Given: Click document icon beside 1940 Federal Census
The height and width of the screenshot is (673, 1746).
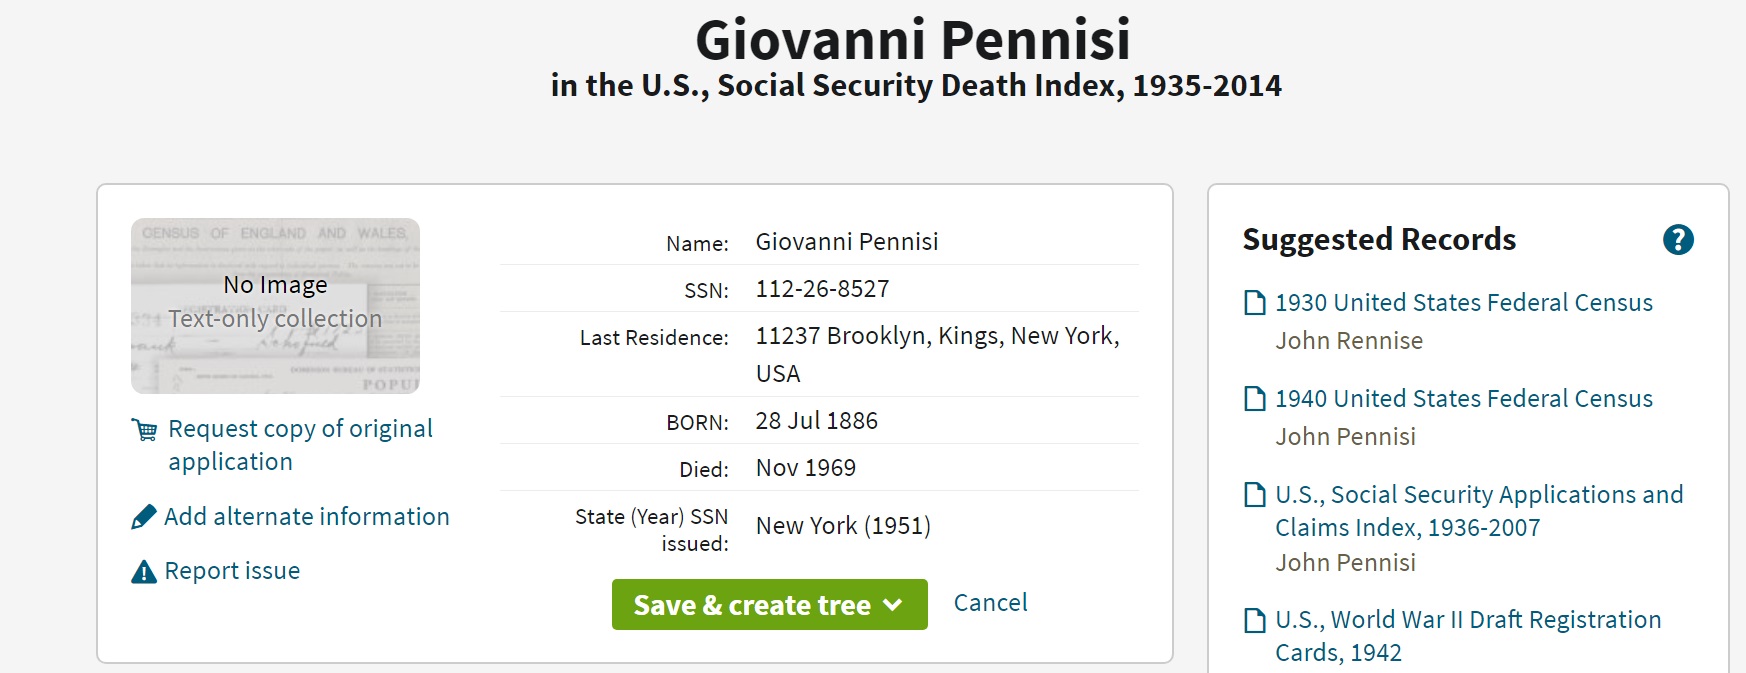Looking at the screenshot, I should tap(1254, 399).
